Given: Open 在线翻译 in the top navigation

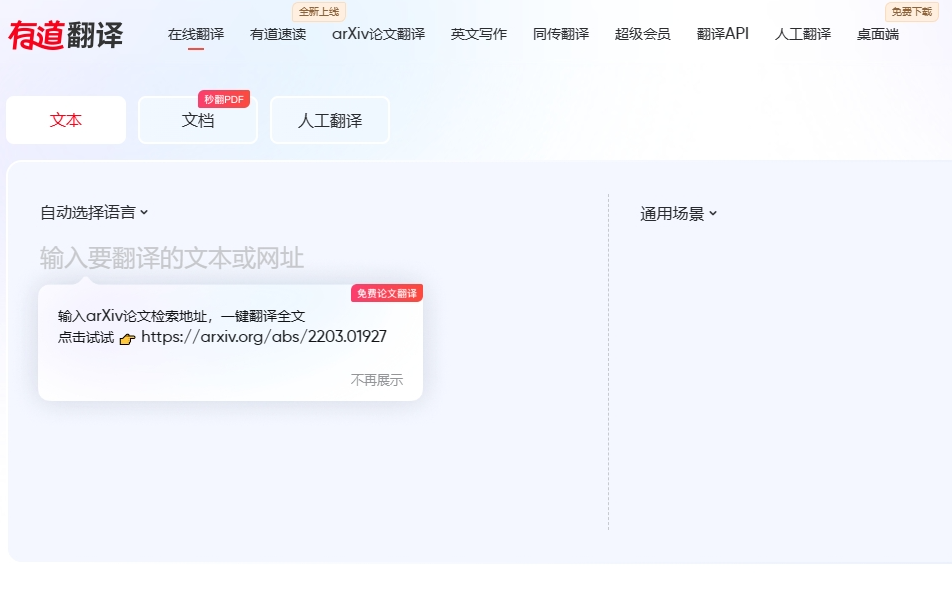Looking at the screenshot, I should click(196, 34).
